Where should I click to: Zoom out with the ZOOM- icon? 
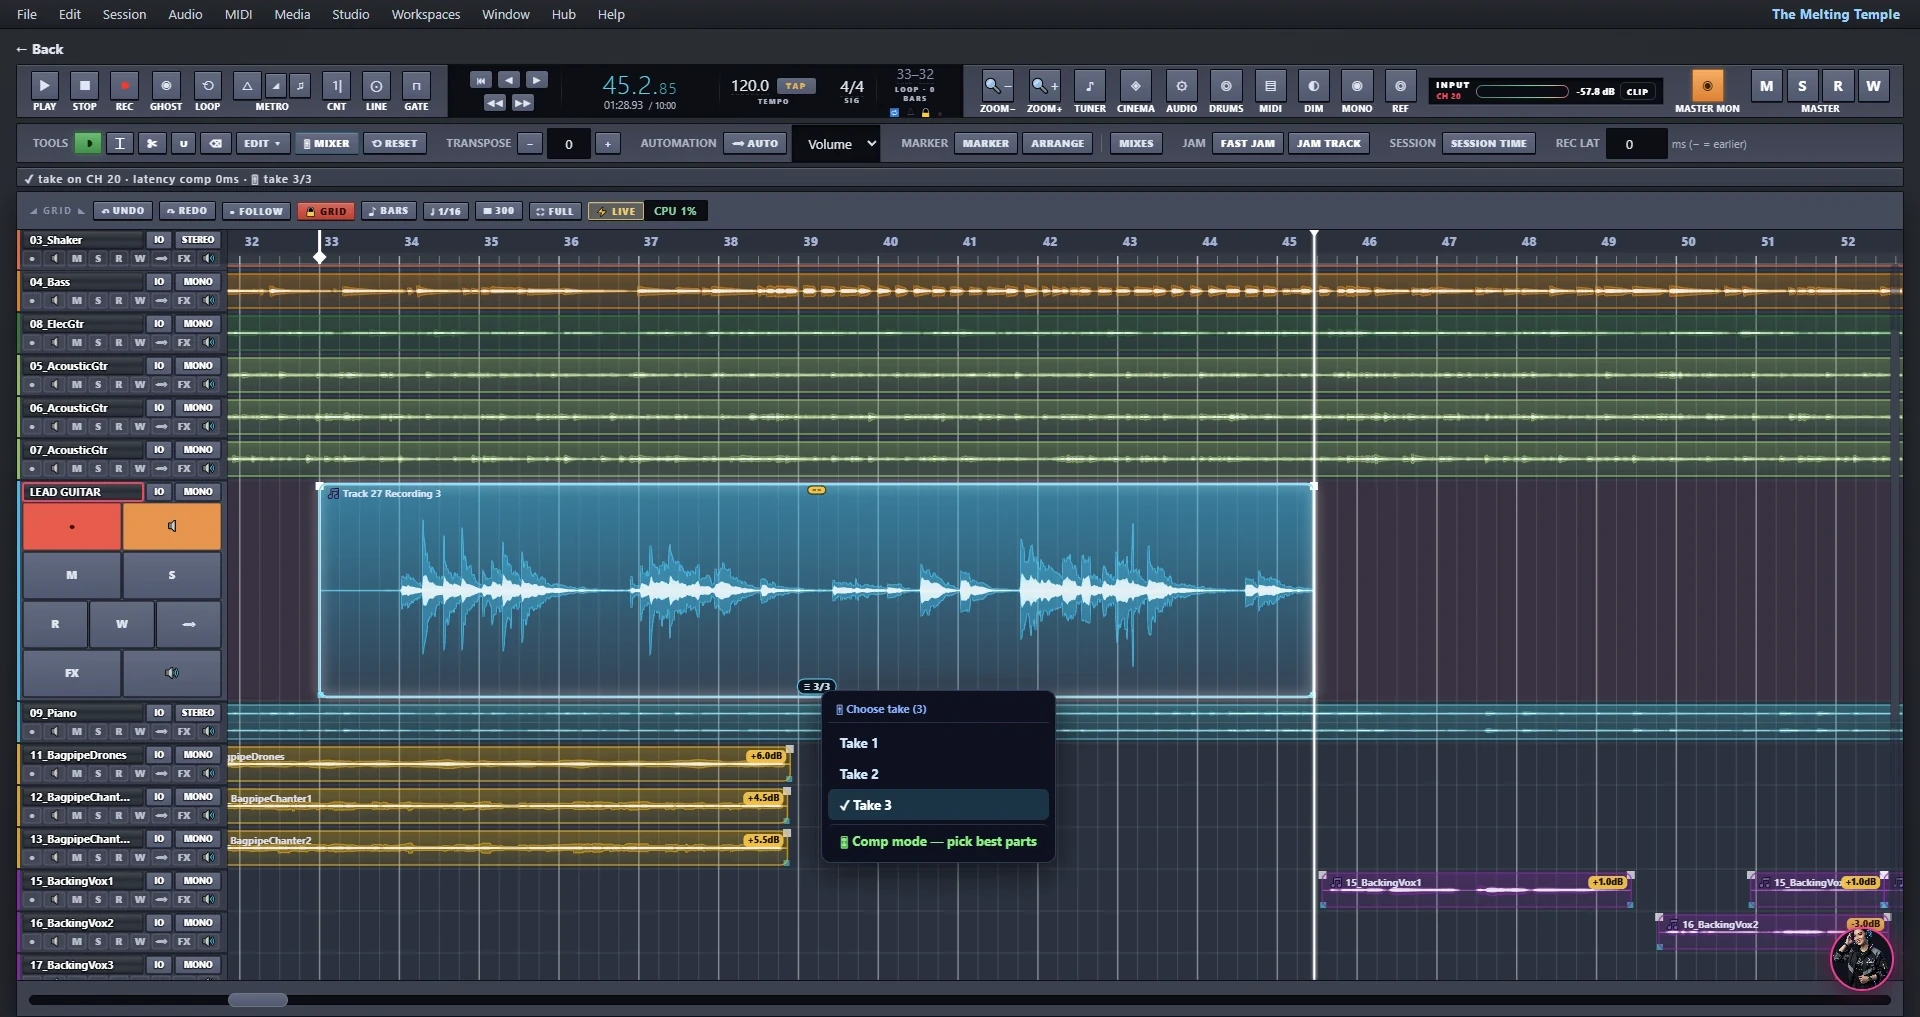point(996,86)
